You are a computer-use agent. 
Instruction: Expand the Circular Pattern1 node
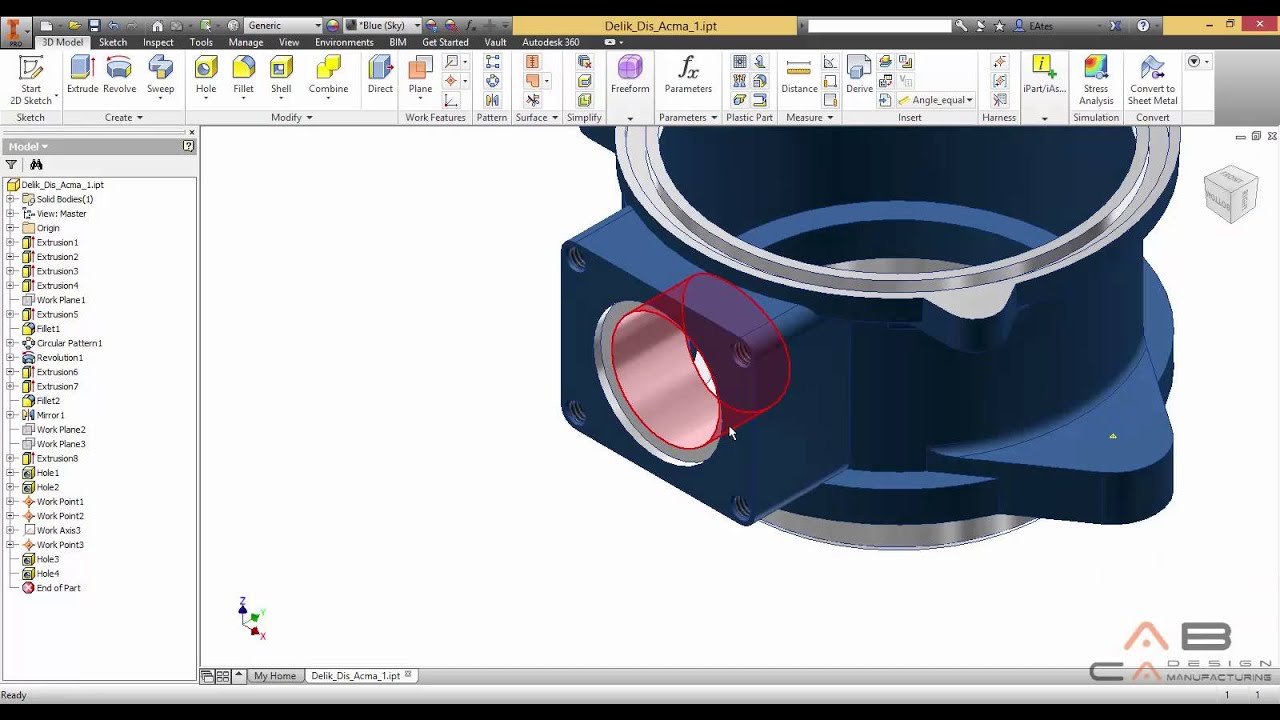pyautogui.click(x=11, y=343)
